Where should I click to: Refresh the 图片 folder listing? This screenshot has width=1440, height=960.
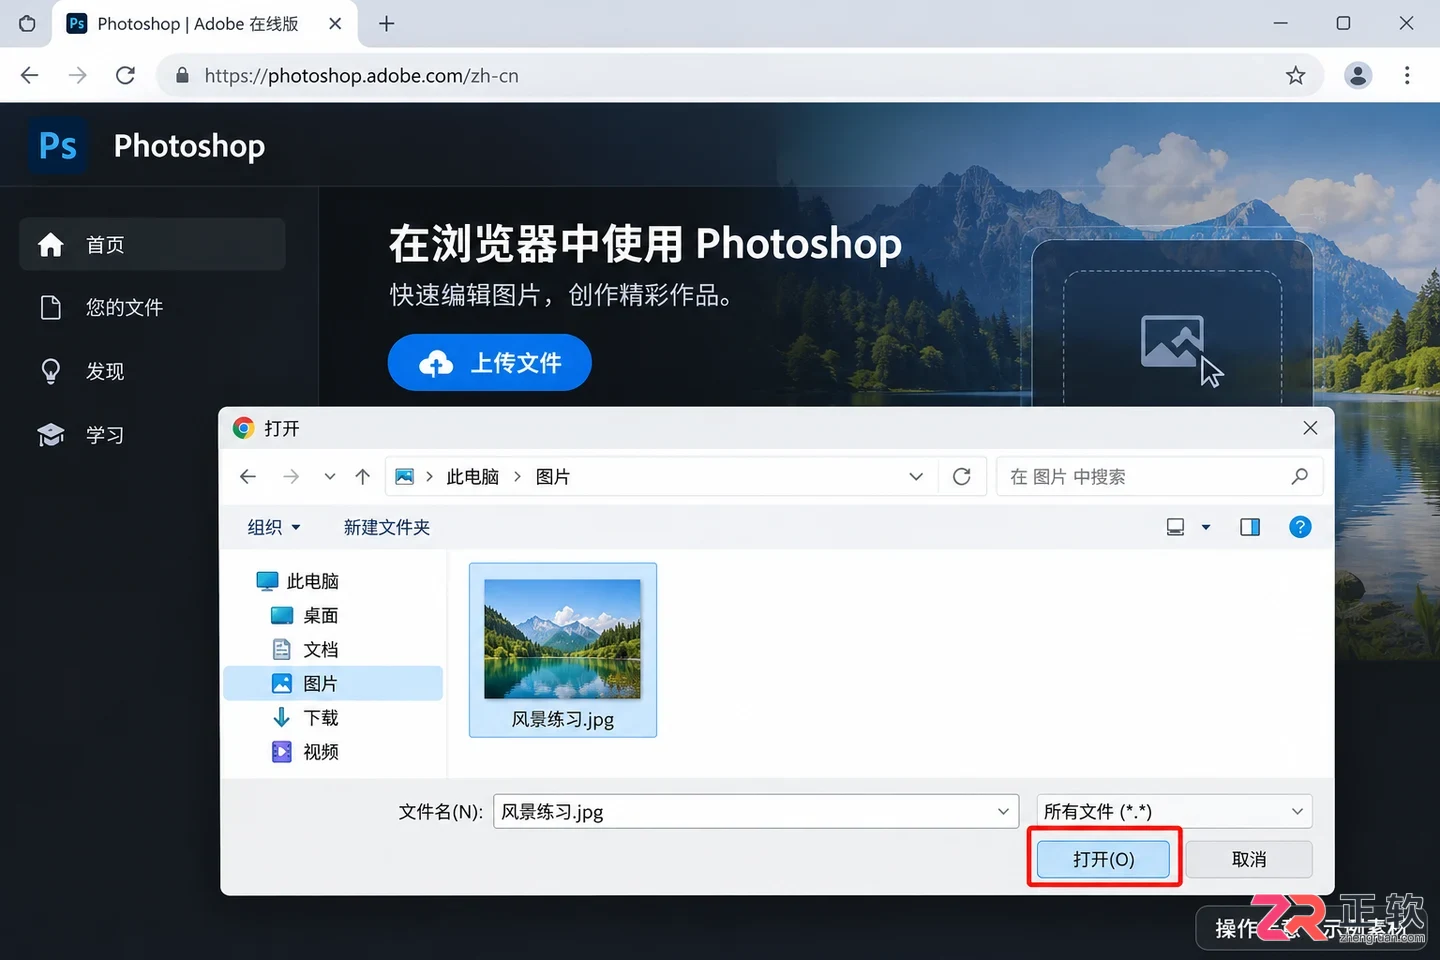click(x=962, y=477)
